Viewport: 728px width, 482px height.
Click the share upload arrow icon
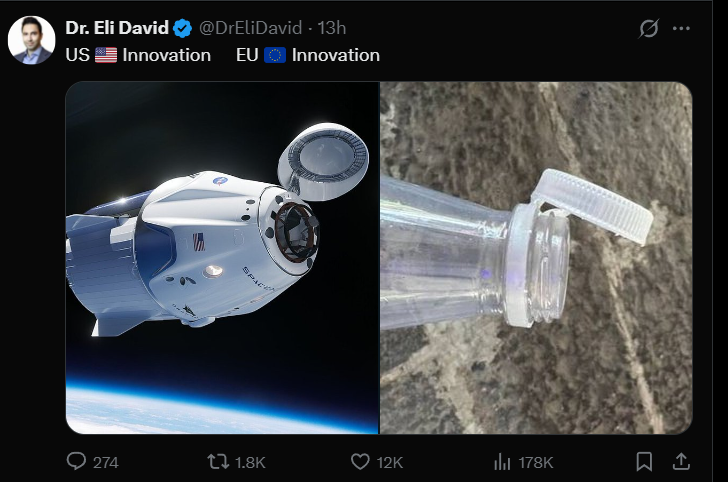[x=681, y=461]
